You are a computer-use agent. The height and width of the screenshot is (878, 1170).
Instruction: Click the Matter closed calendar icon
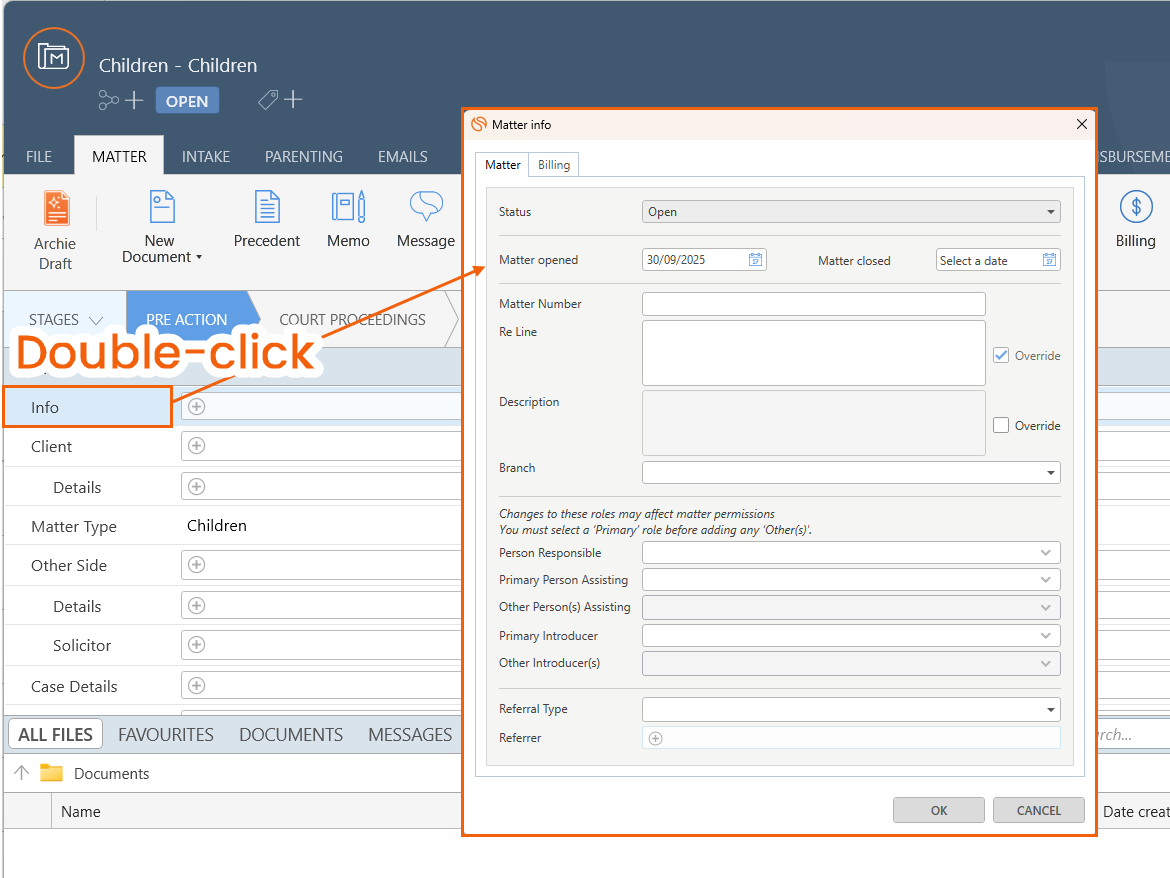coord(1049,260)
